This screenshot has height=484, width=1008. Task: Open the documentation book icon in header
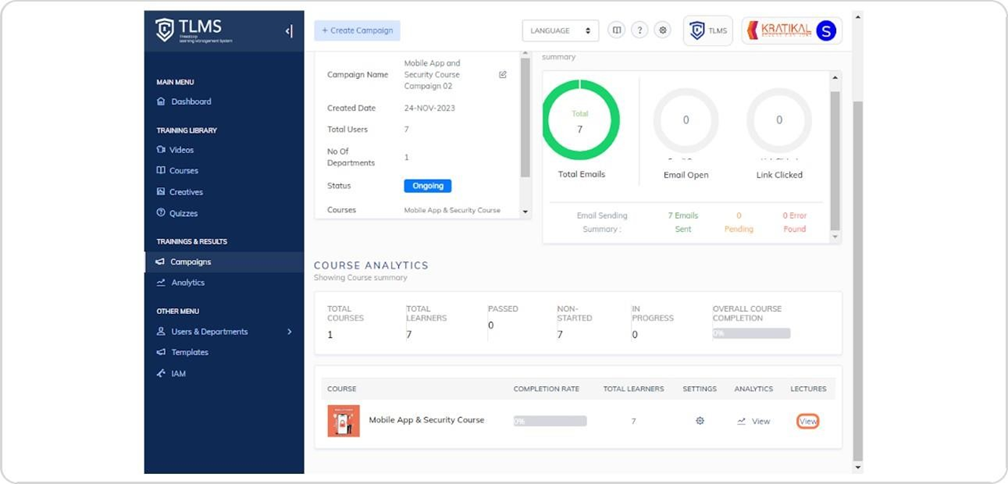point(616,30)
